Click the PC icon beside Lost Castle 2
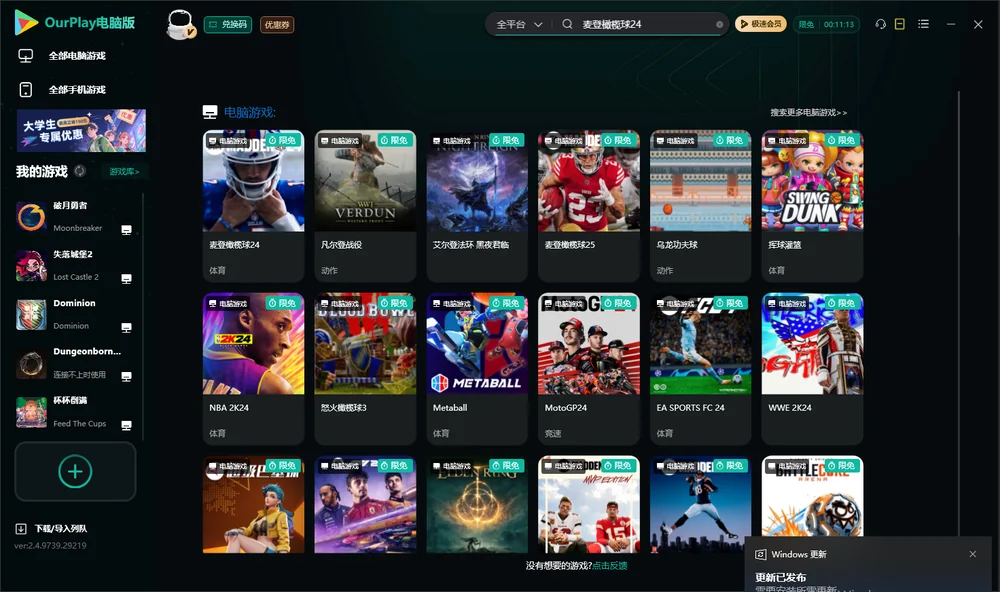This screenshot has width=1000, height=592. (126, 279)
